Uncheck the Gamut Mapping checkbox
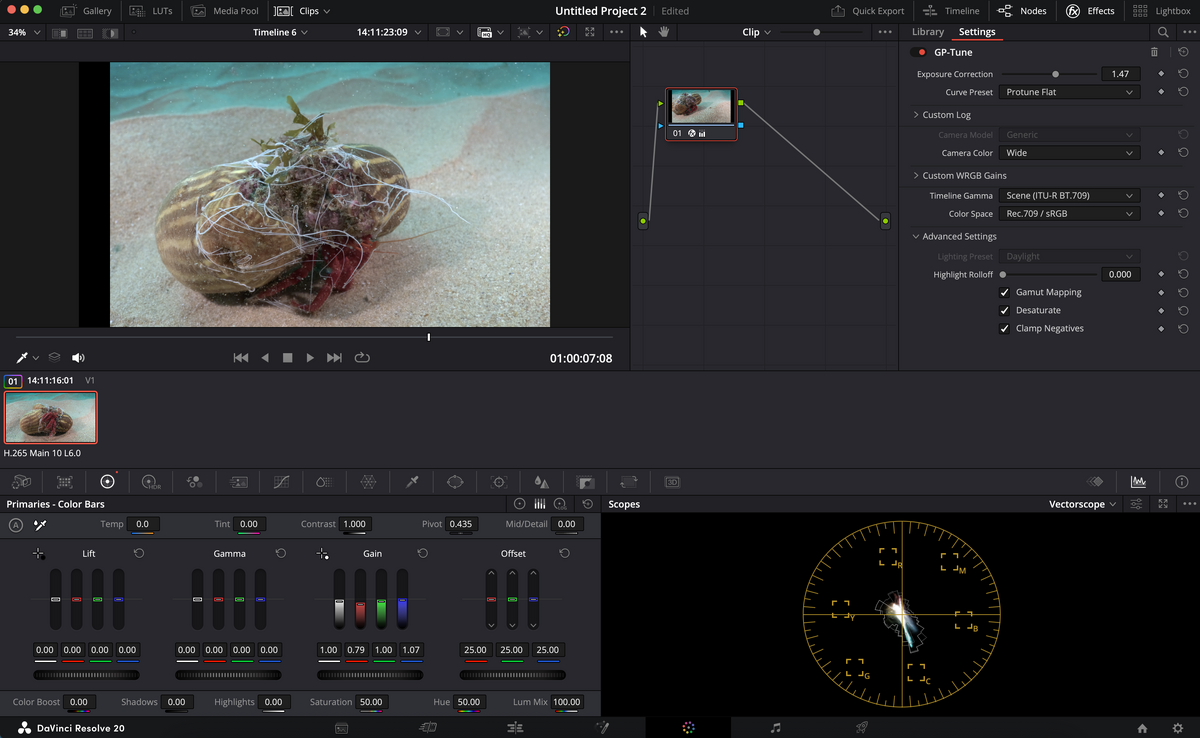Image resolution: width=1200 pixels, height=738 pixels. coord(1004,293)
